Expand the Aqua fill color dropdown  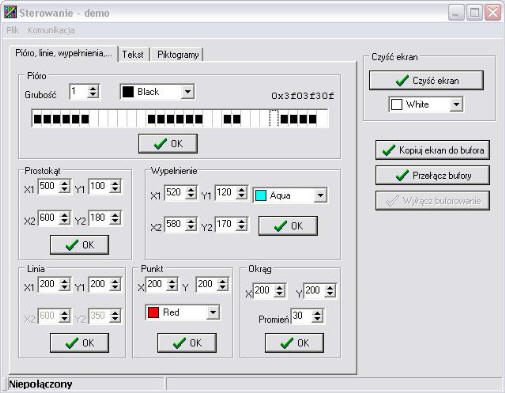tap(320, 195)
